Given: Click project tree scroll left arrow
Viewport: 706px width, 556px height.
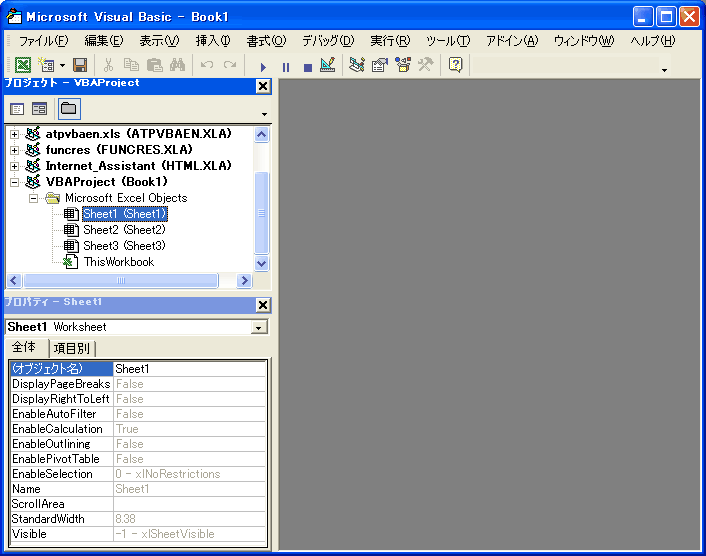Looking at the screenshot, I should point(14,280).
